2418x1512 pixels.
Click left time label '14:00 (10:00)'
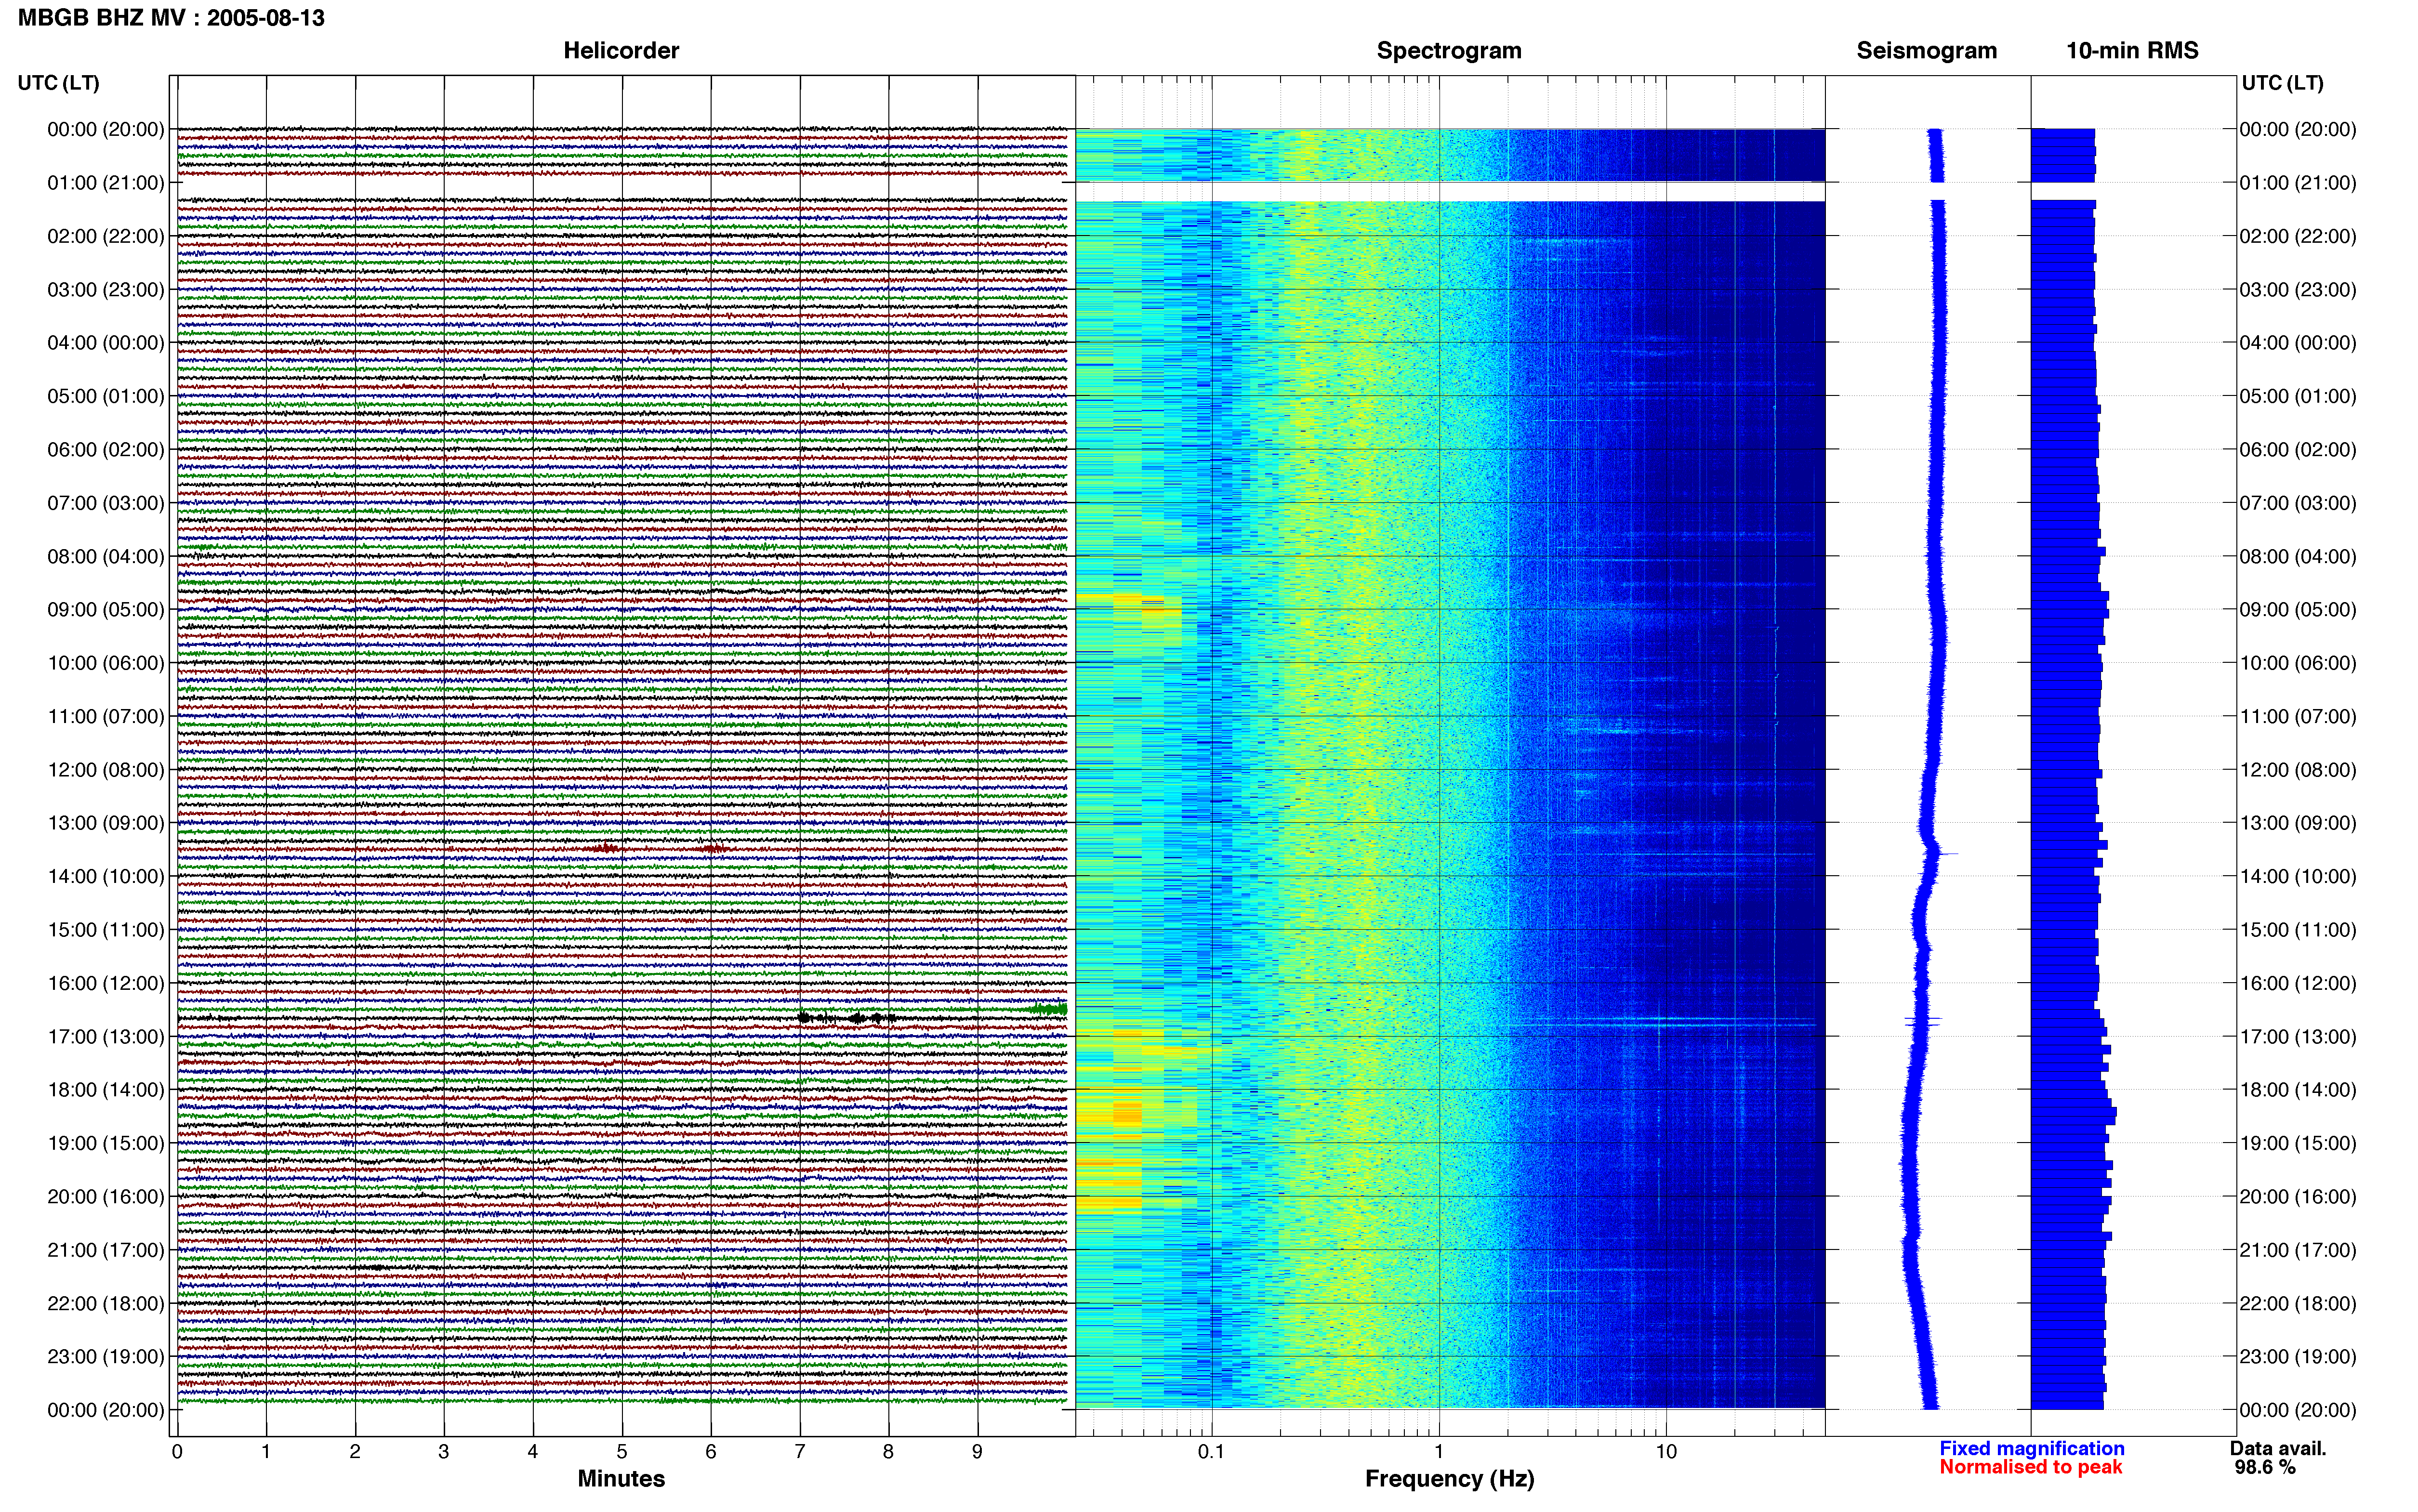(x=106, y=877)
